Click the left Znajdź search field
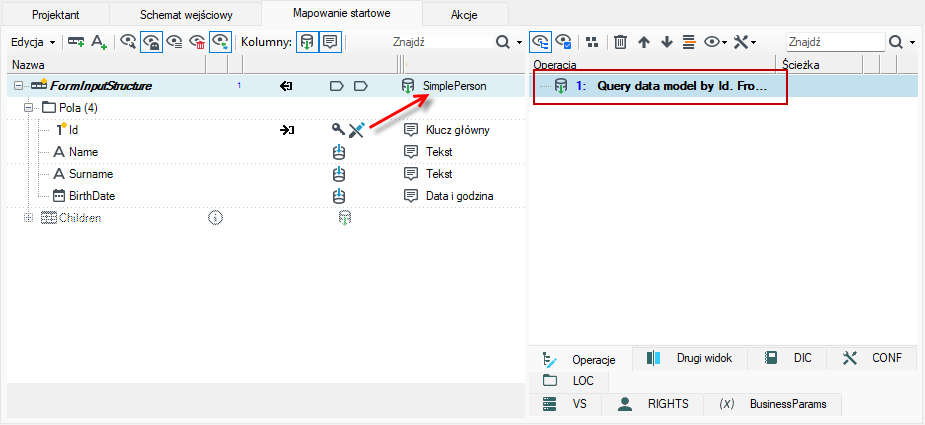925x425 pixels. 441,42
